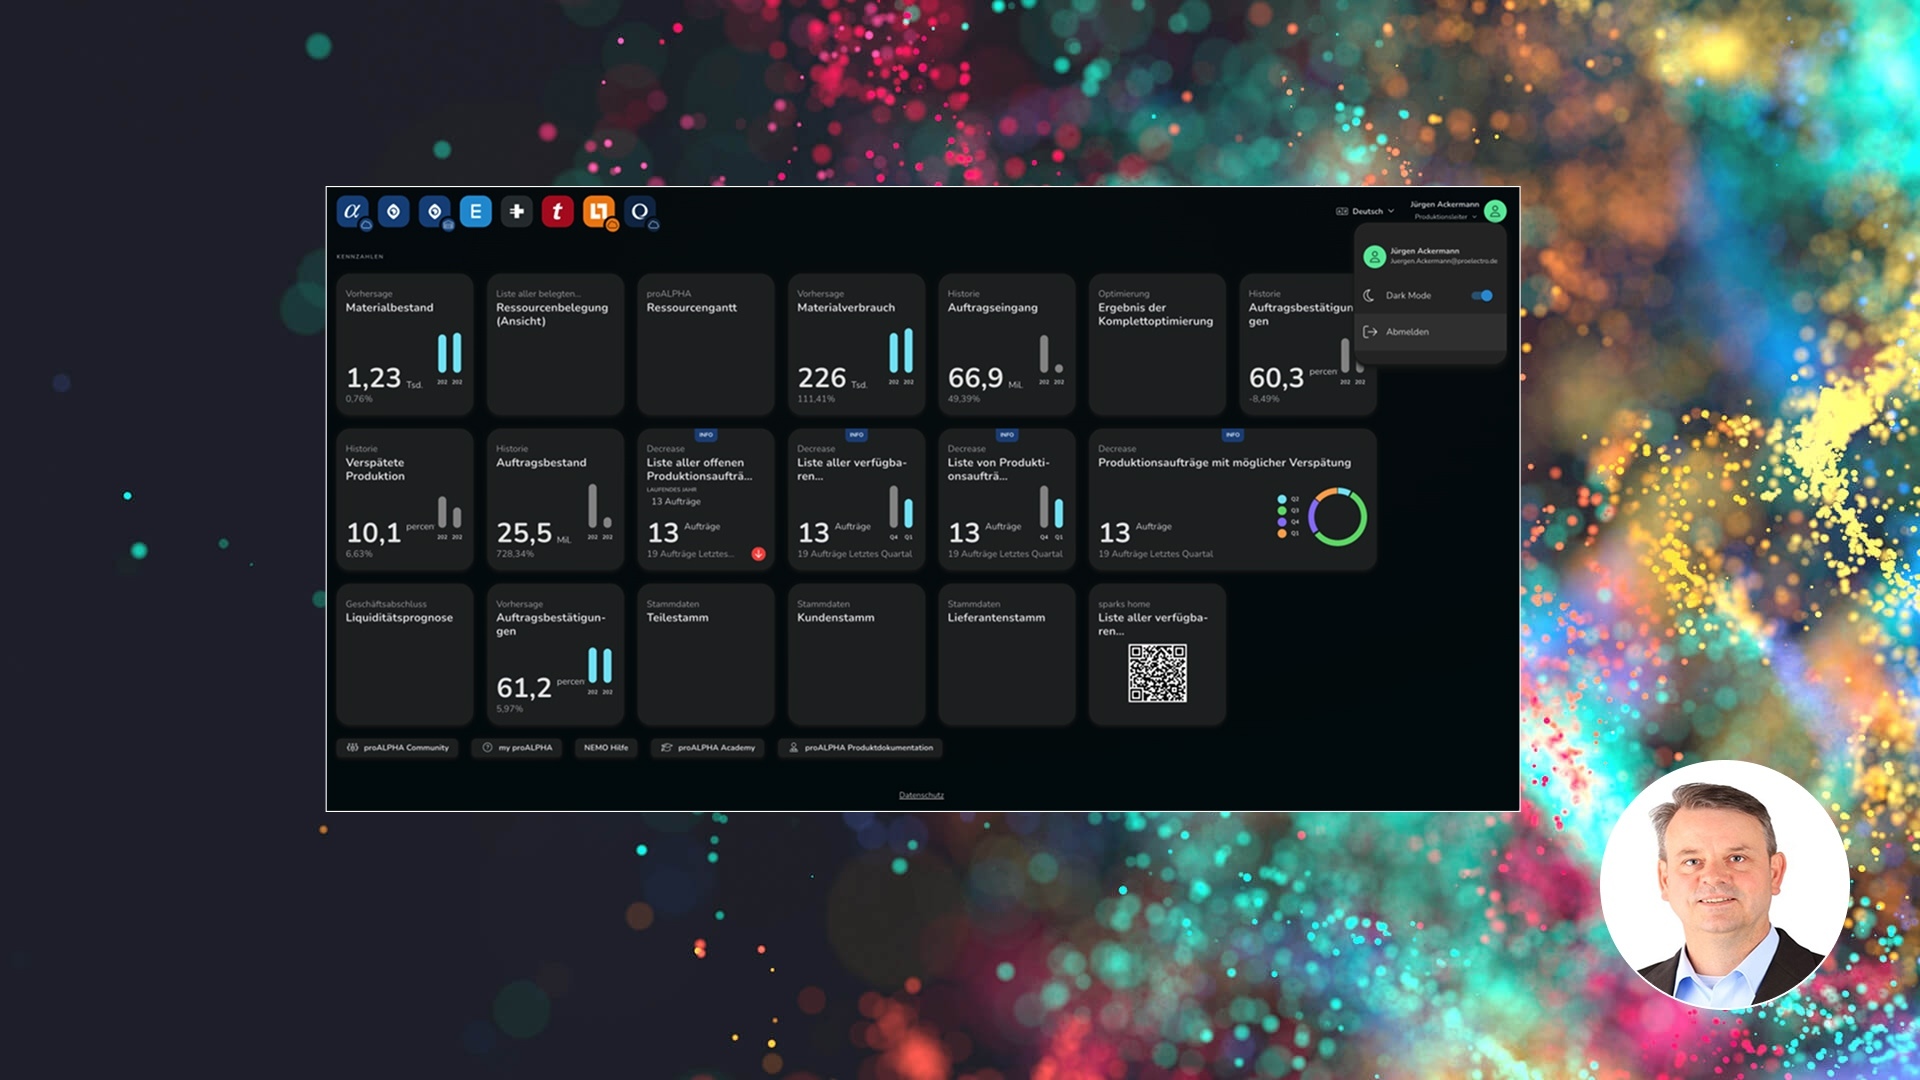1920x1080 pixels.
Task: Click the red down-arrow indicator on Produktionsaufträge tile
Action: (x=759, y=554)
